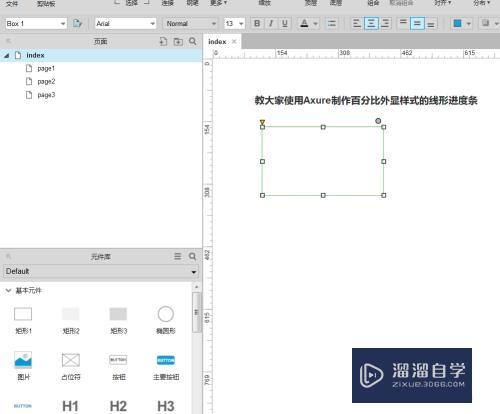
Task: Align text to middle vertically
Action: (x=417, y=23)
